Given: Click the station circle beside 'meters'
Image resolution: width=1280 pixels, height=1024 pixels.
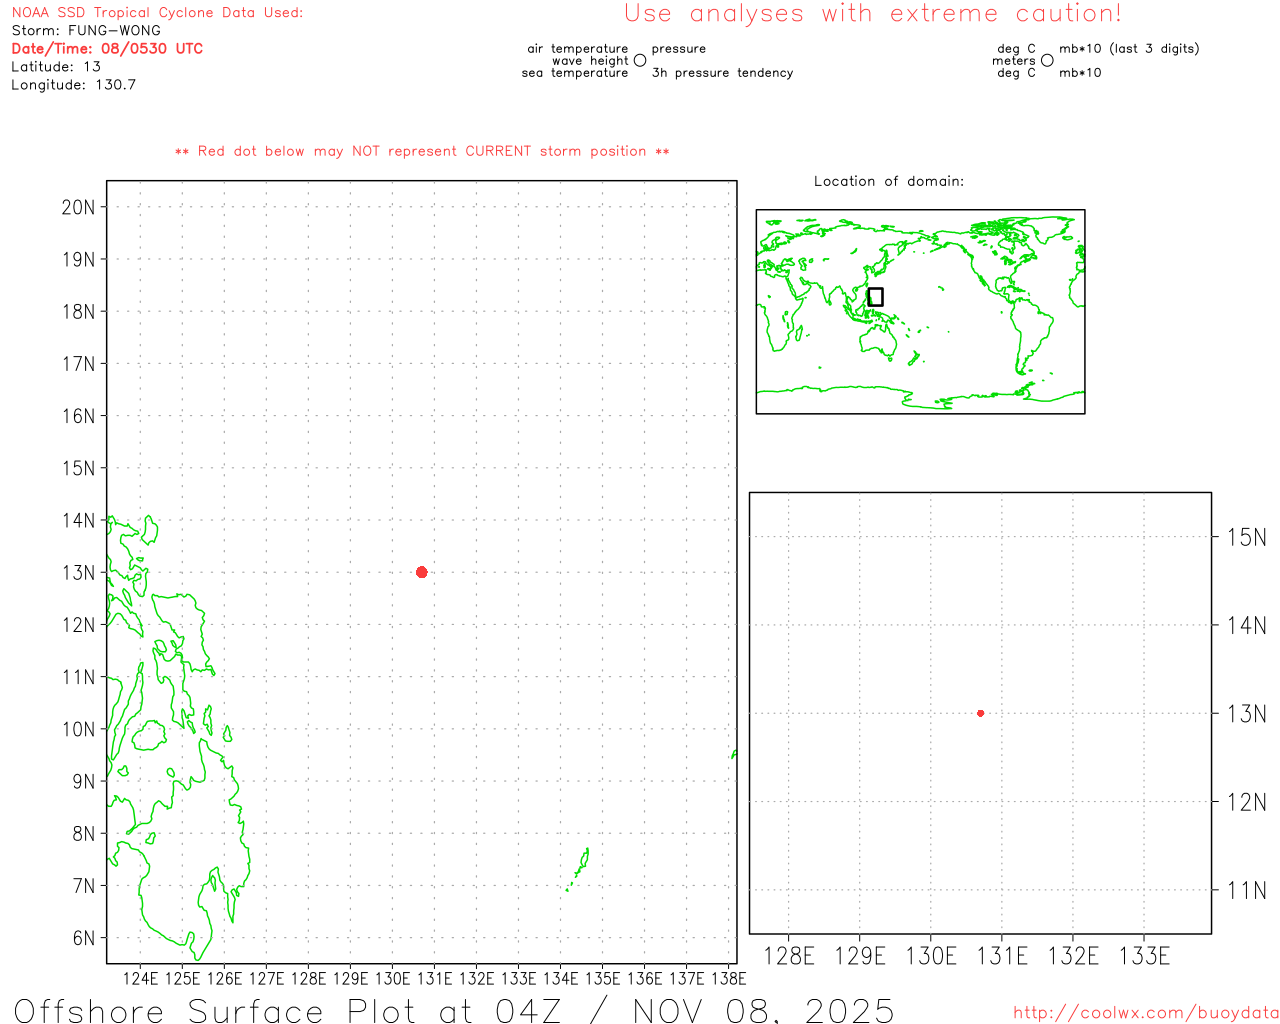Looking at the screenshot, I should pyautogui.click(x=1047, y=61).
